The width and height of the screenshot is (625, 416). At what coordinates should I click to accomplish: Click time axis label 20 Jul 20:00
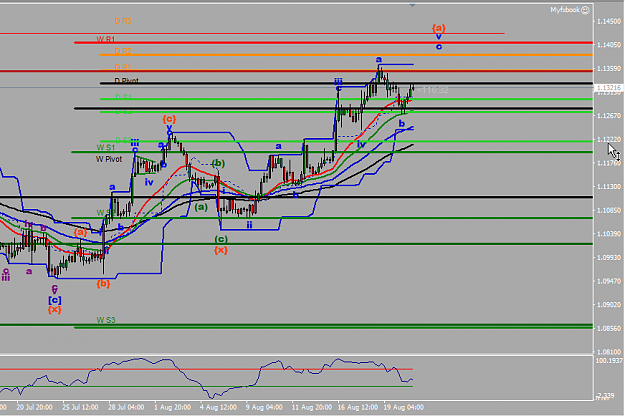pos(34,407)
